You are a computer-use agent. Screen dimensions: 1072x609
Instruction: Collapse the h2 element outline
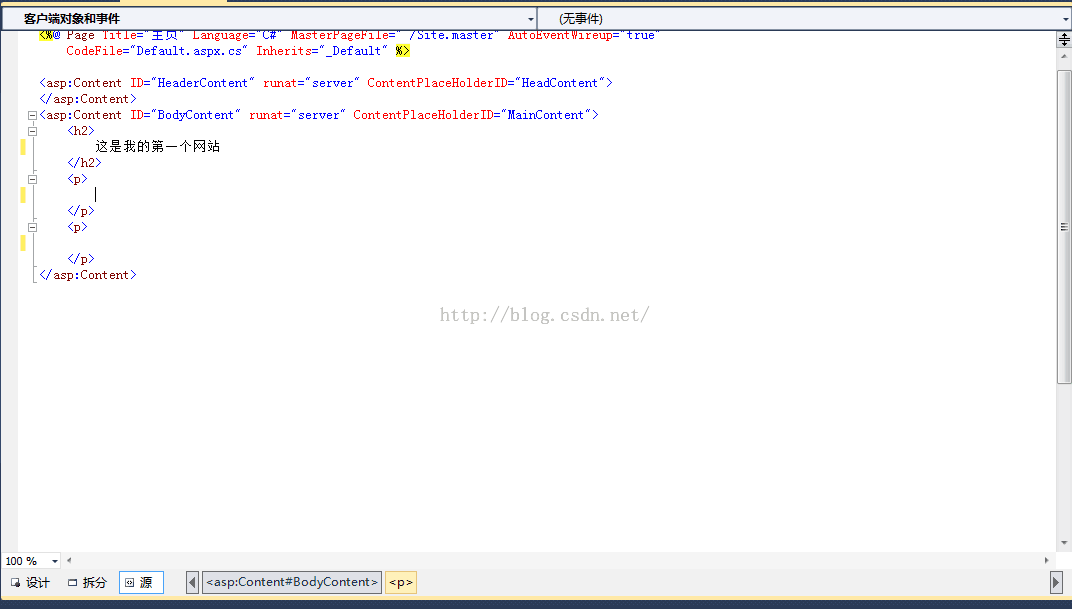pos(32,131)
